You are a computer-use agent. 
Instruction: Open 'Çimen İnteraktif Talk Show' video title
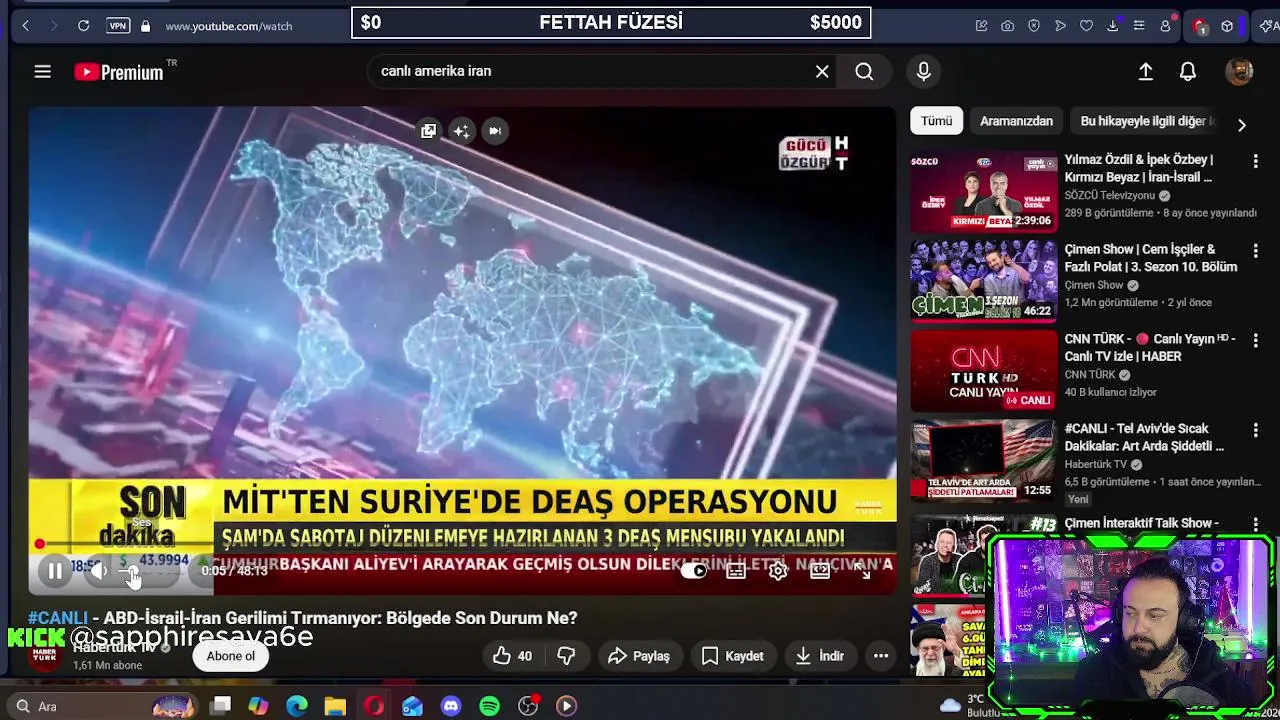(x=1141, y=523)
